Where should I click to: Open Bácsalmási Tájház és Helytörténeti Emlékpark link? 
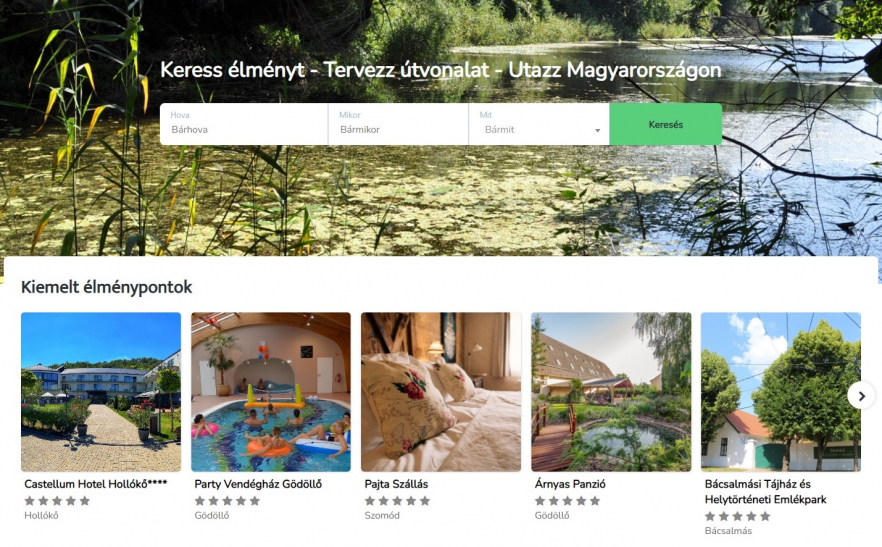766,492
